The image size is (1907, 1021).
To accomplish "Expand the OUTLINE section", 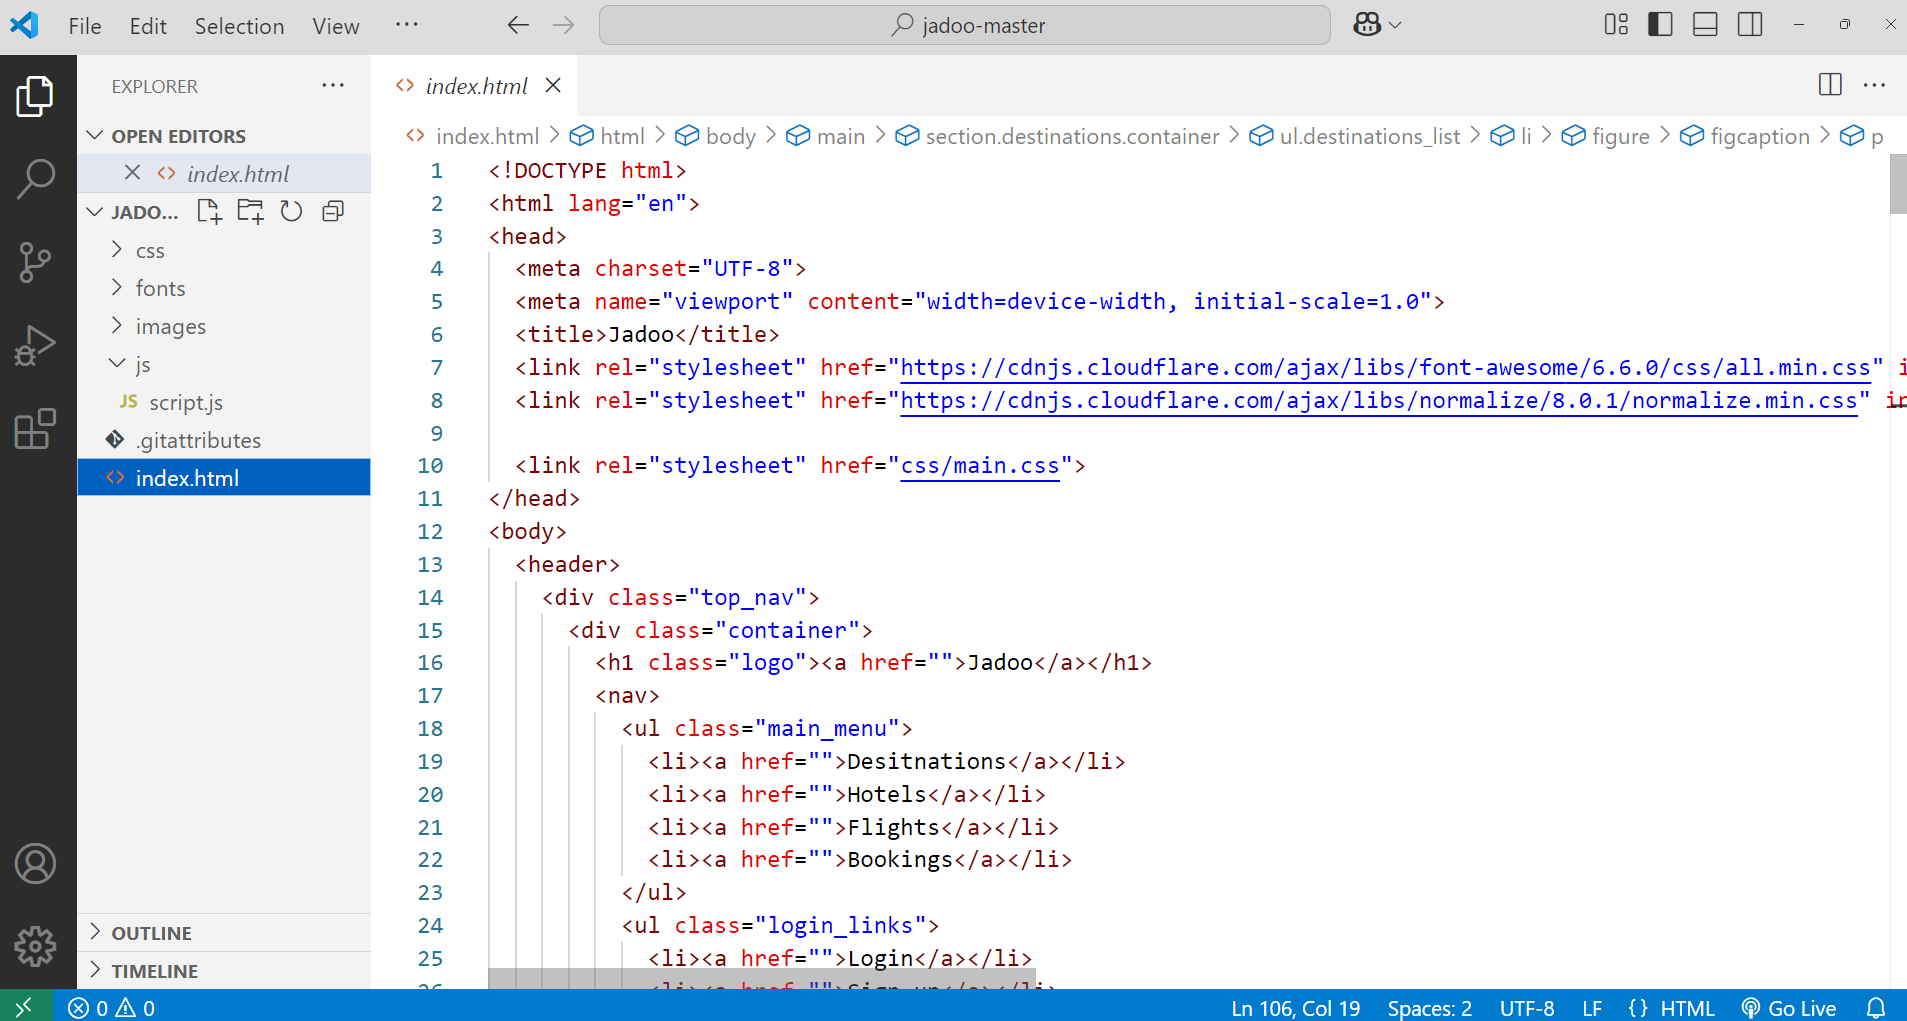I will (x=151, y=932).
